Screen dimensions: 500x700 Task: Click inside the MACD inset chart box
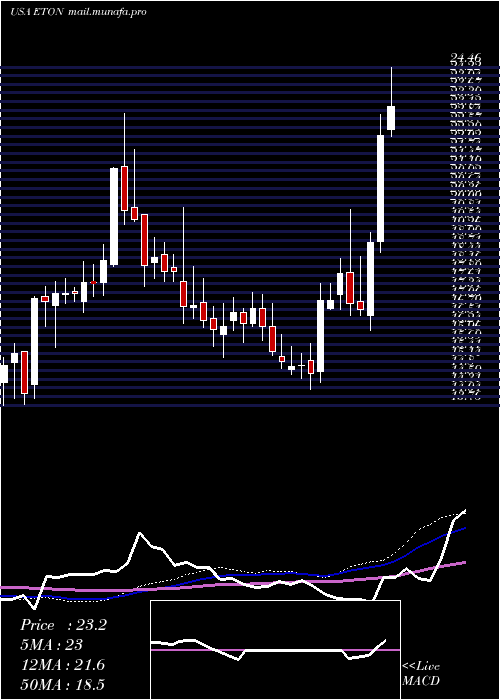point(275,650)
